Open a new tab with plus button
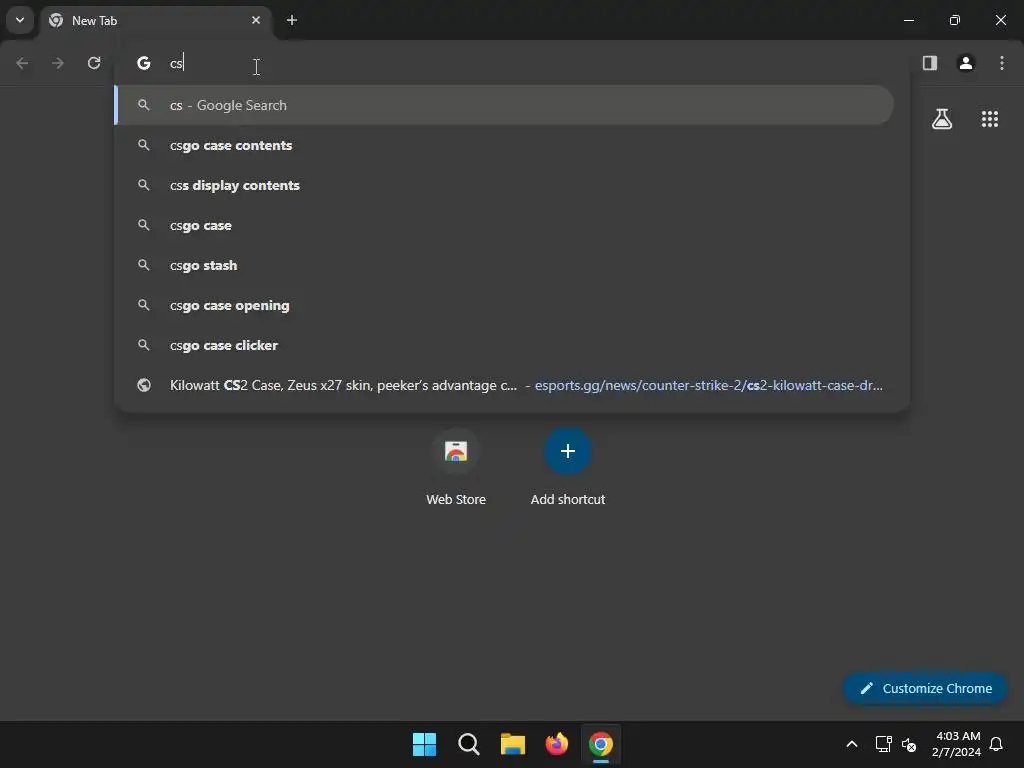1024x768 pixels. tap(292, 20)
